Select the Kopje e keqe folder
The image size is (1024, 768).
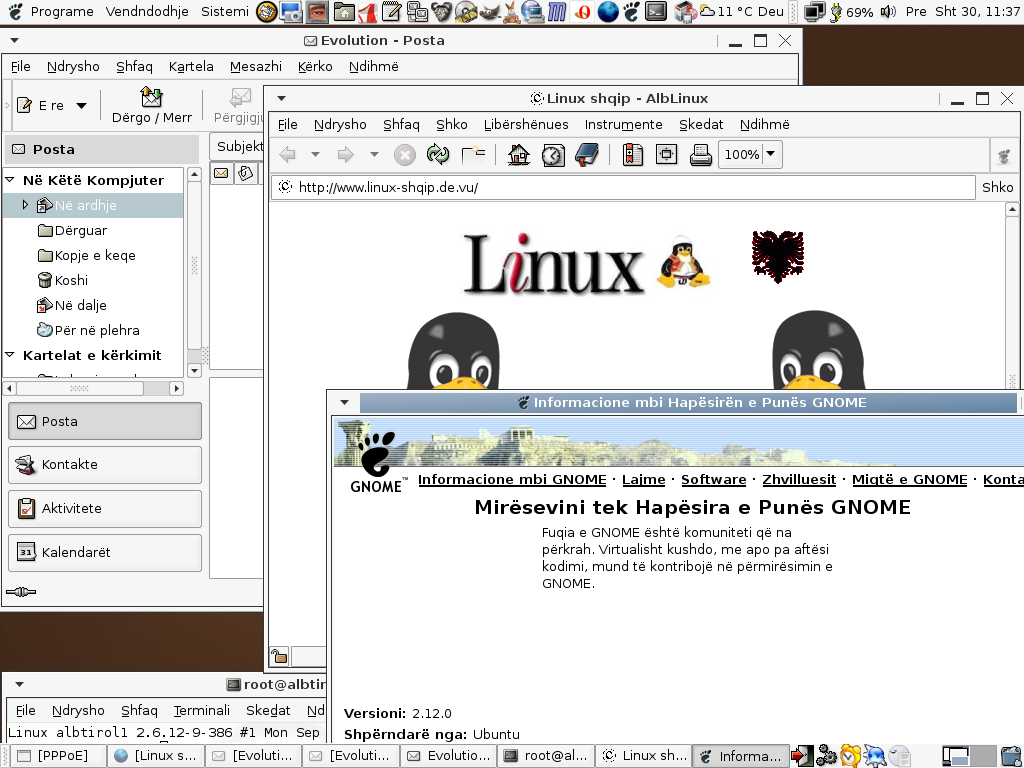(87, 255)
